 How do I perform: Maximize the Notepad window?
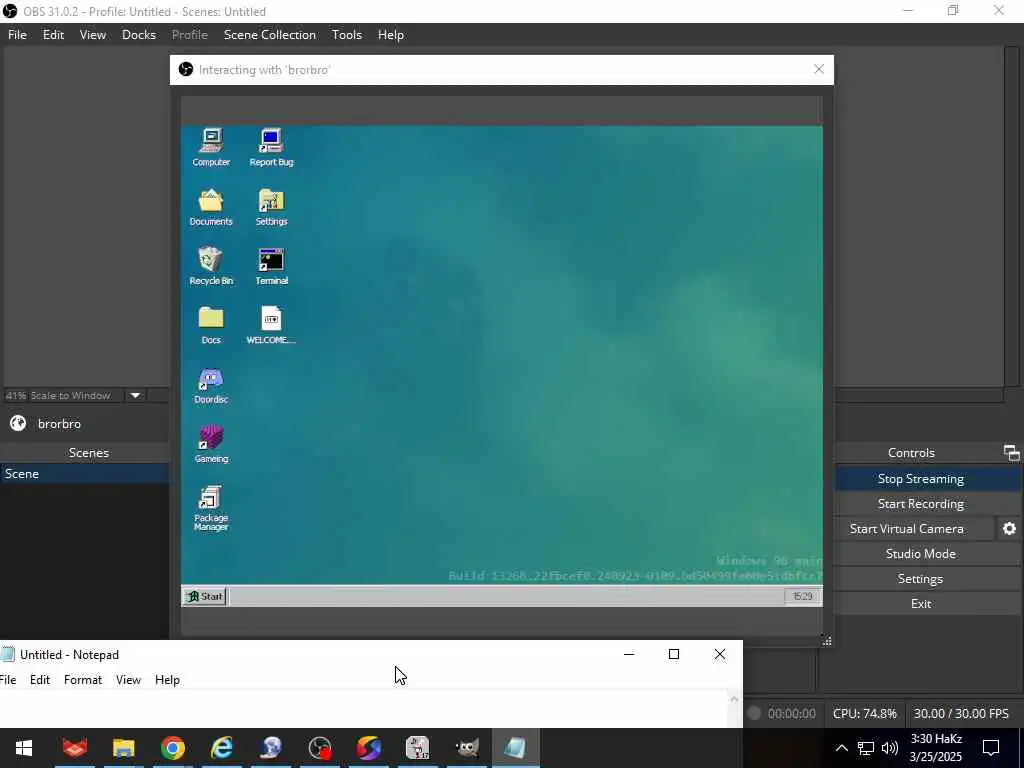point(674,654)
